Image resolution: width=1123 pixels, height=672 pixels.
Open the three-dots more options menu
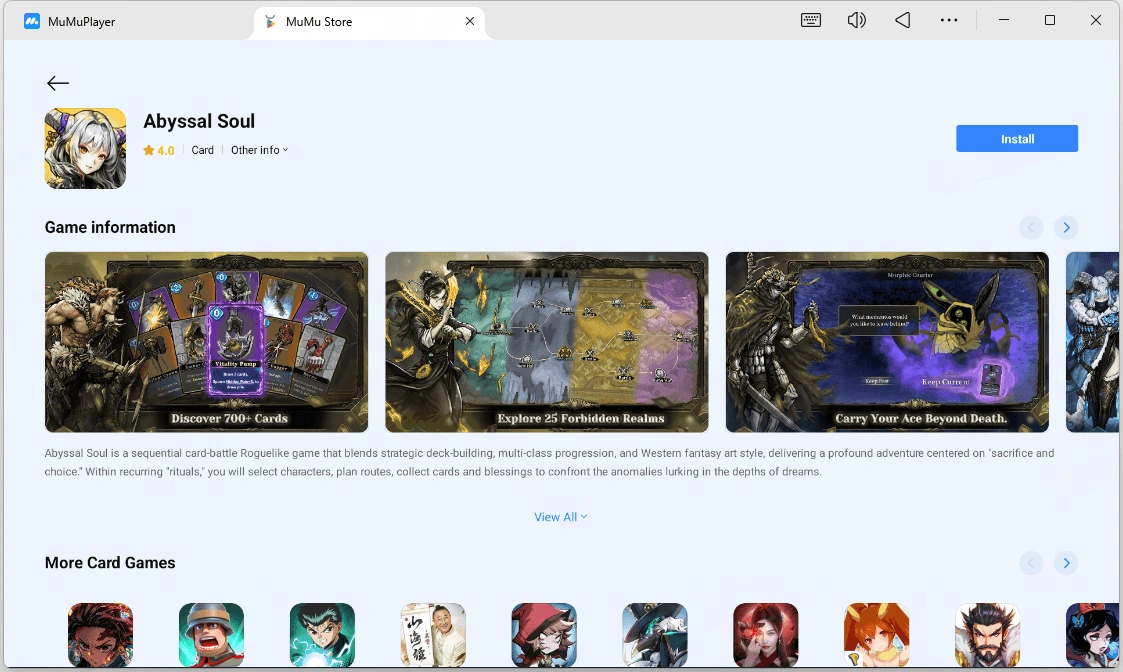tap(949, 20)
